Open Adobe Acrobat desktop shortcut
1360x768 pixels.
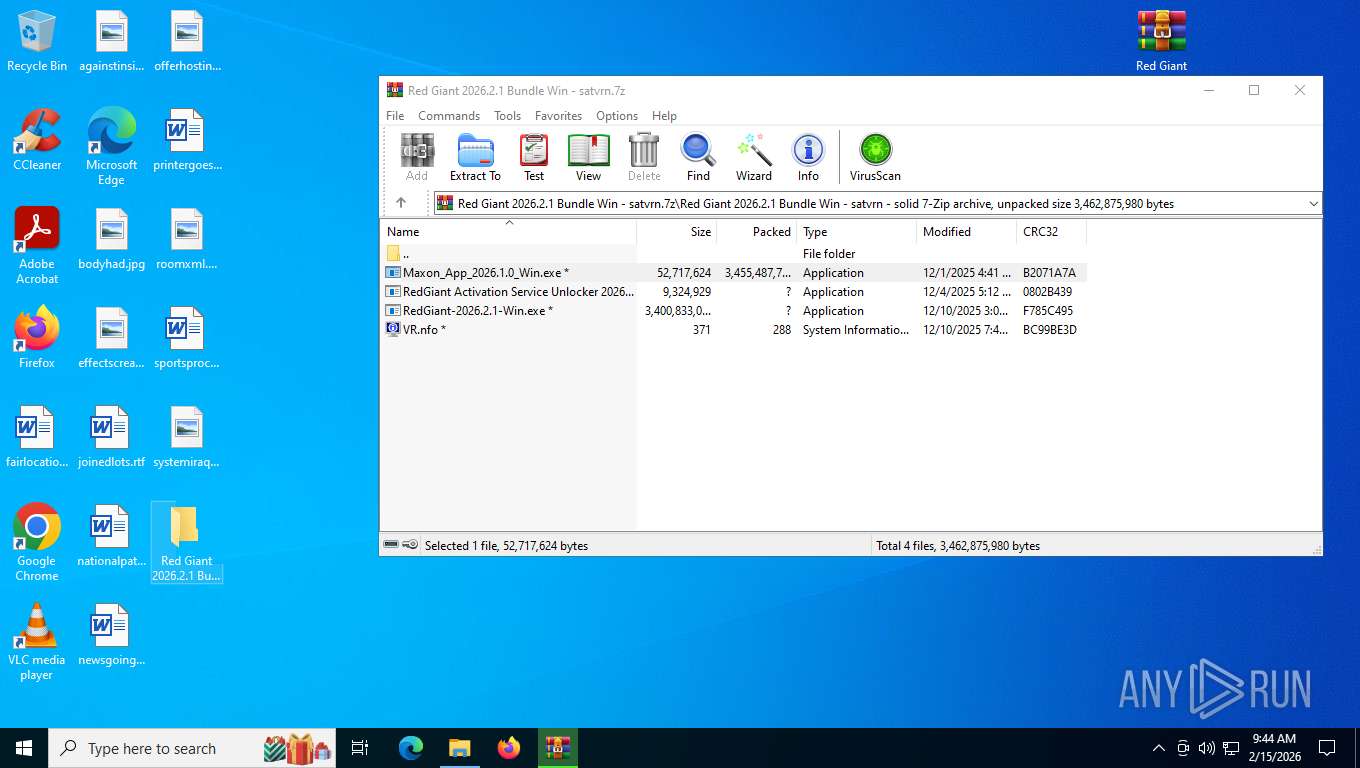(x=37, y=246)
